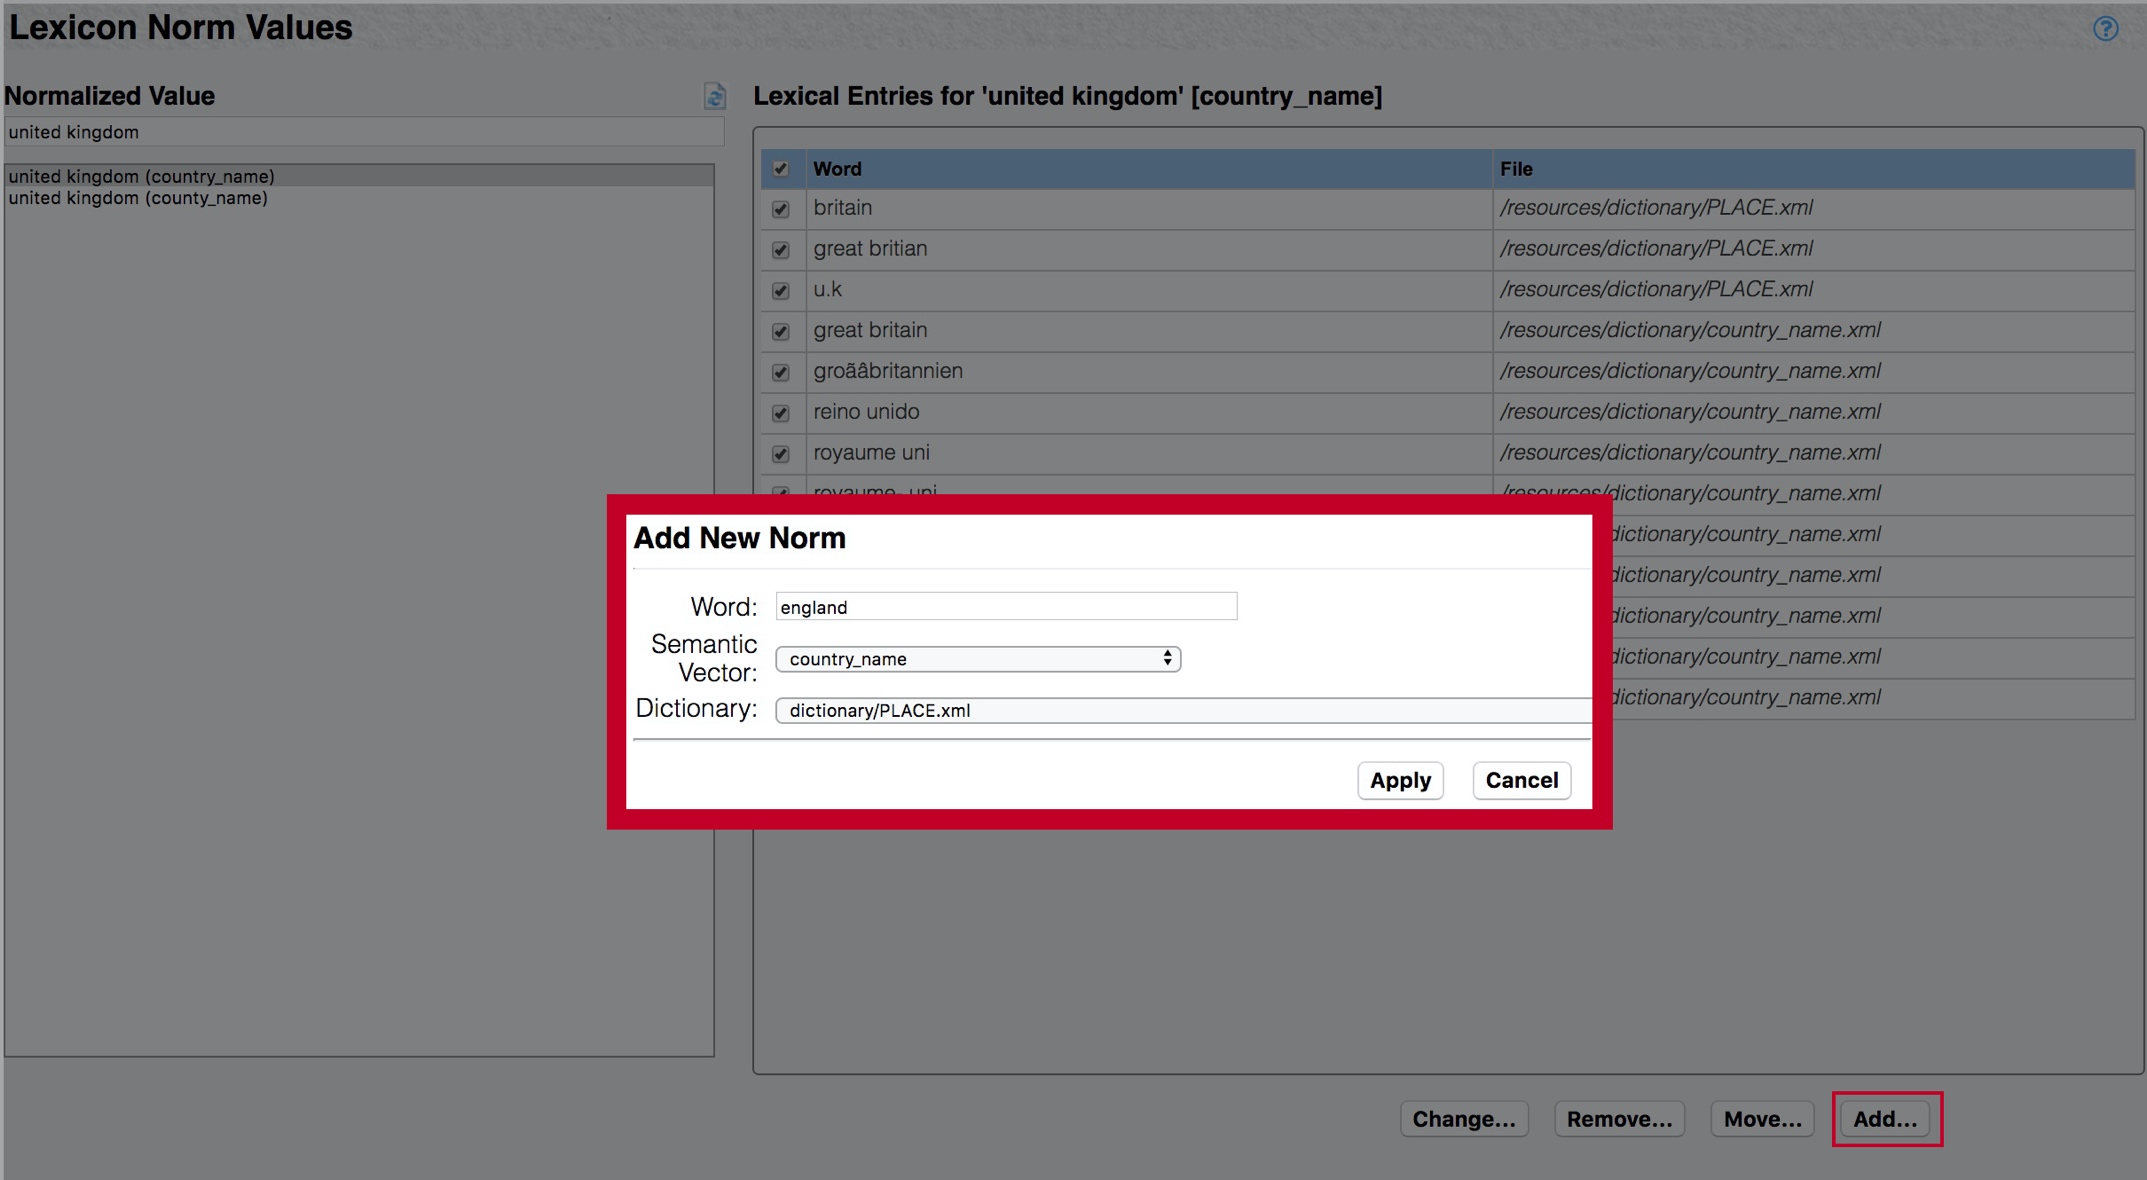The width and height of the screenshot is (2147, 1180).
Task: Deselect the "great britain" checkbox
Action: coord(781,331)
